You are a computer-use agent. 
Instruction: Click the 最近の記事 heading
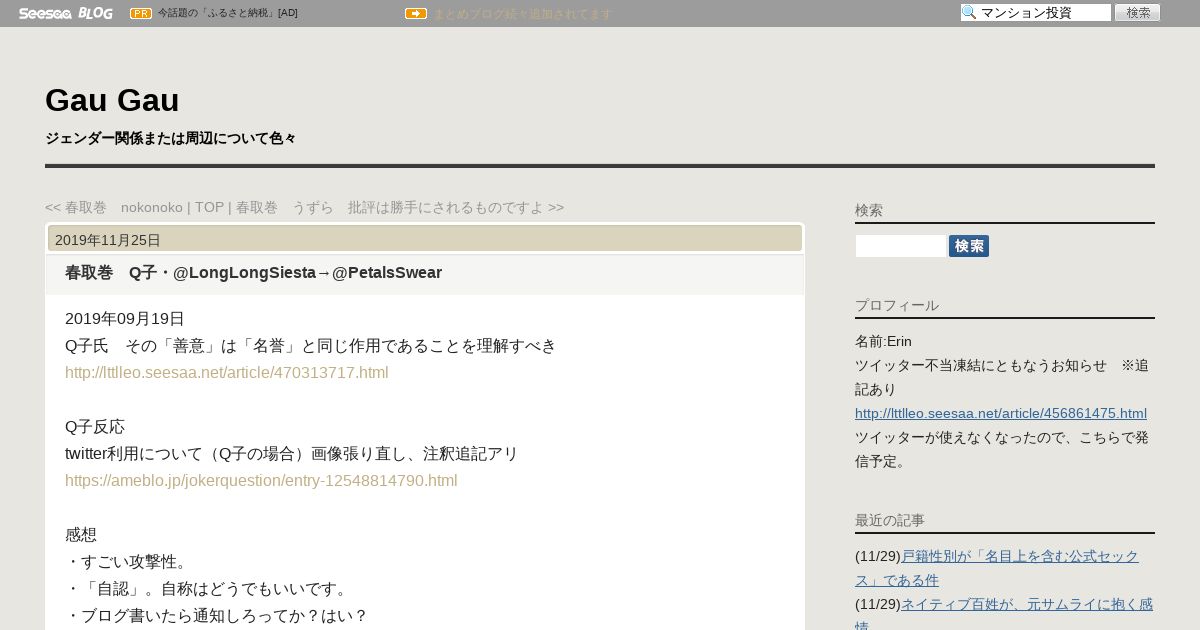(890, 520)
